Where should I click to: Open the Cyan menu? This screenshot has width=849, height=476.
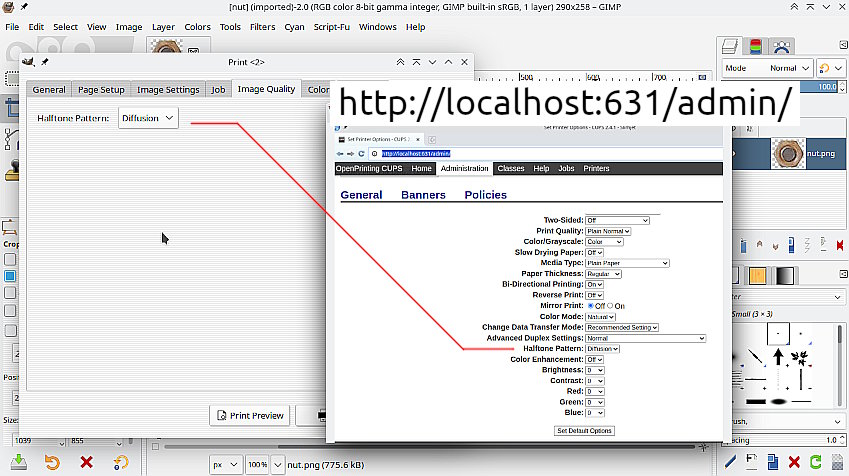(294, 27)
